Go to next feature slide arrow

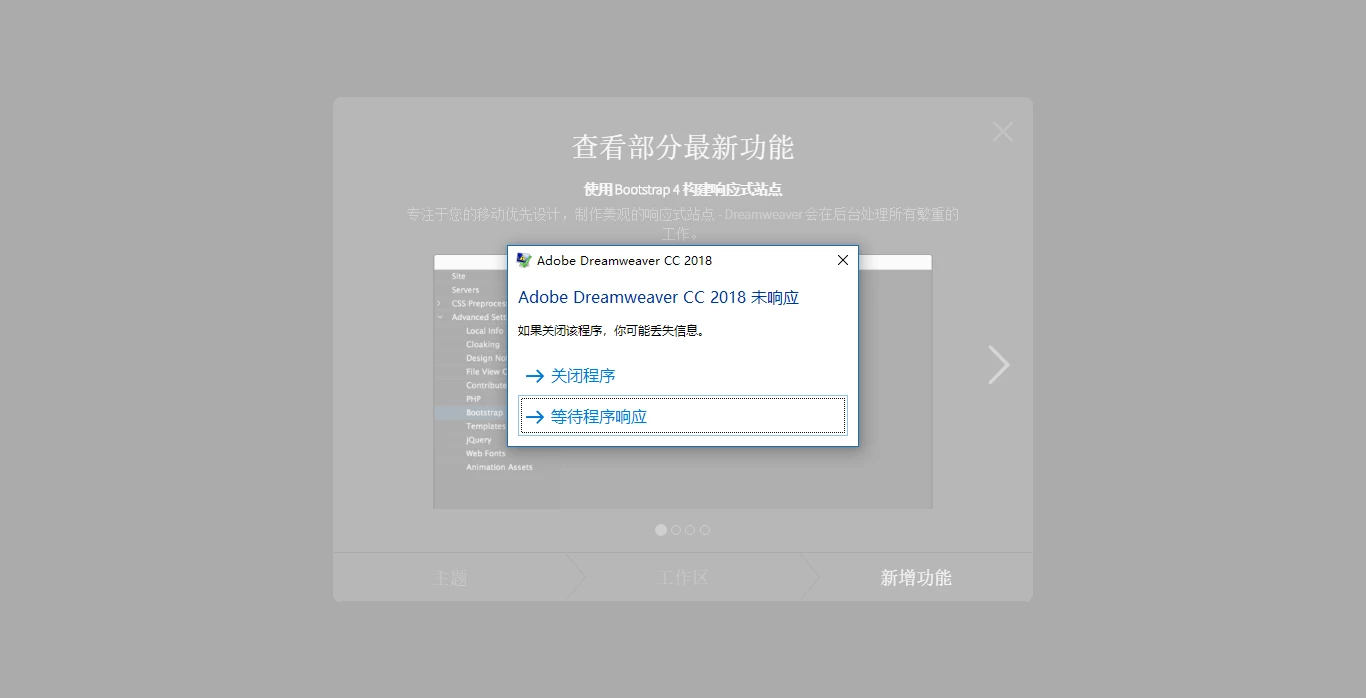(x=998, y=365)
